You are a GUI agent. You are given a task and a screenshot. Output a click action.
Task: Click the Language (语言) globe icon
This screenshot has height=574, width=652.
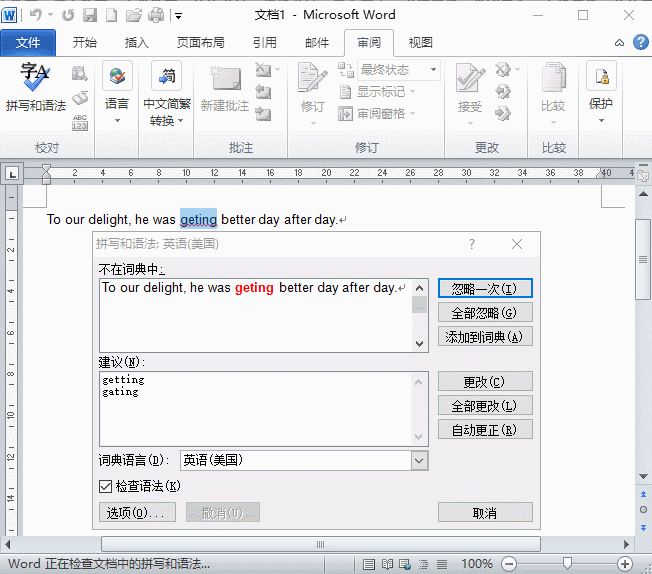point(117,76)
